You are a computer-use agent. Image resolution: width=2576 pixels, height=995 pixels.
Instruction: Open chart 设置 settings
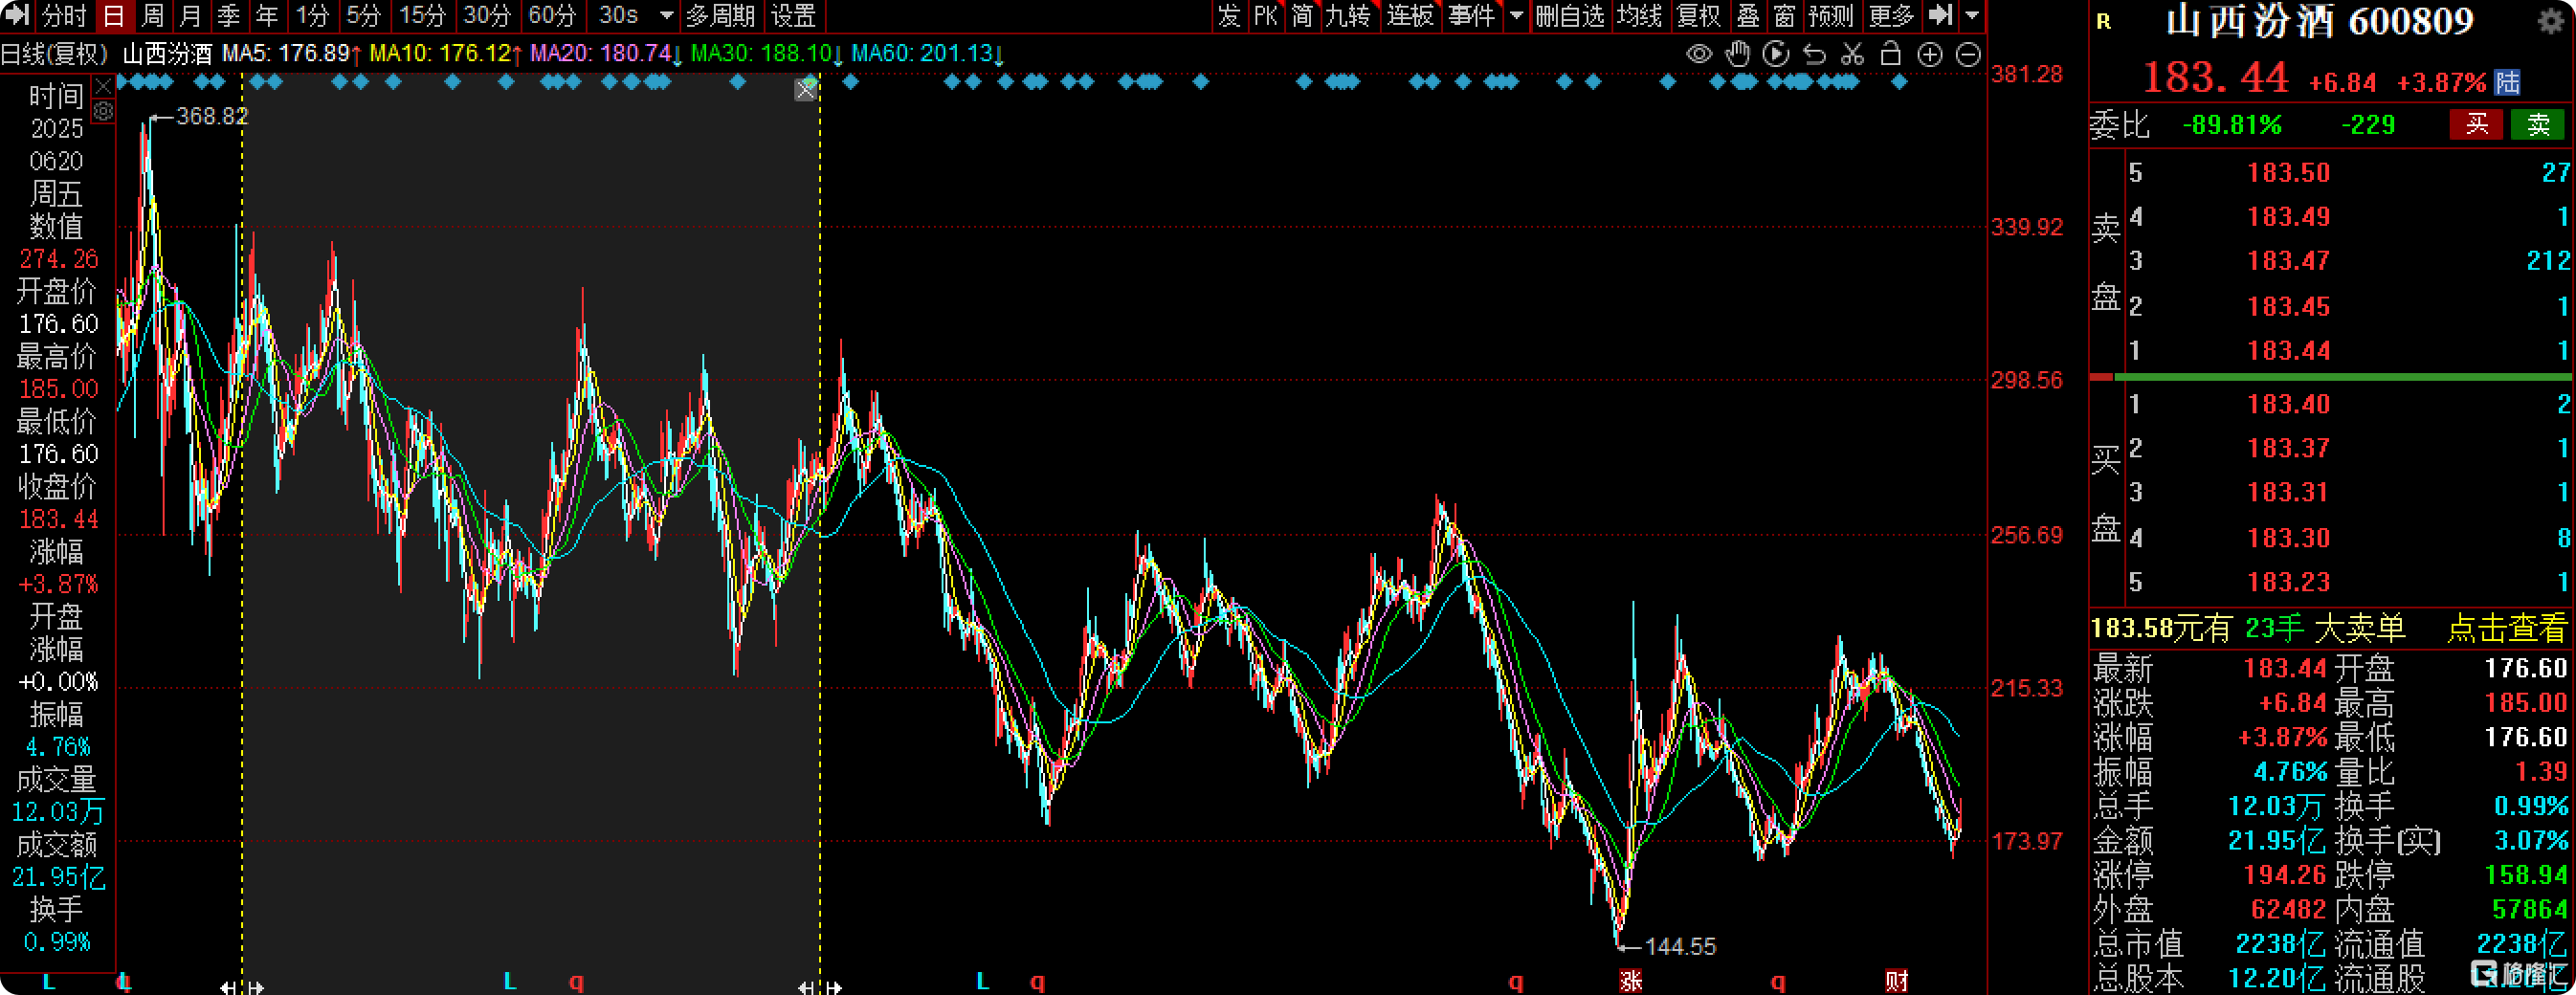click(793, 15)
